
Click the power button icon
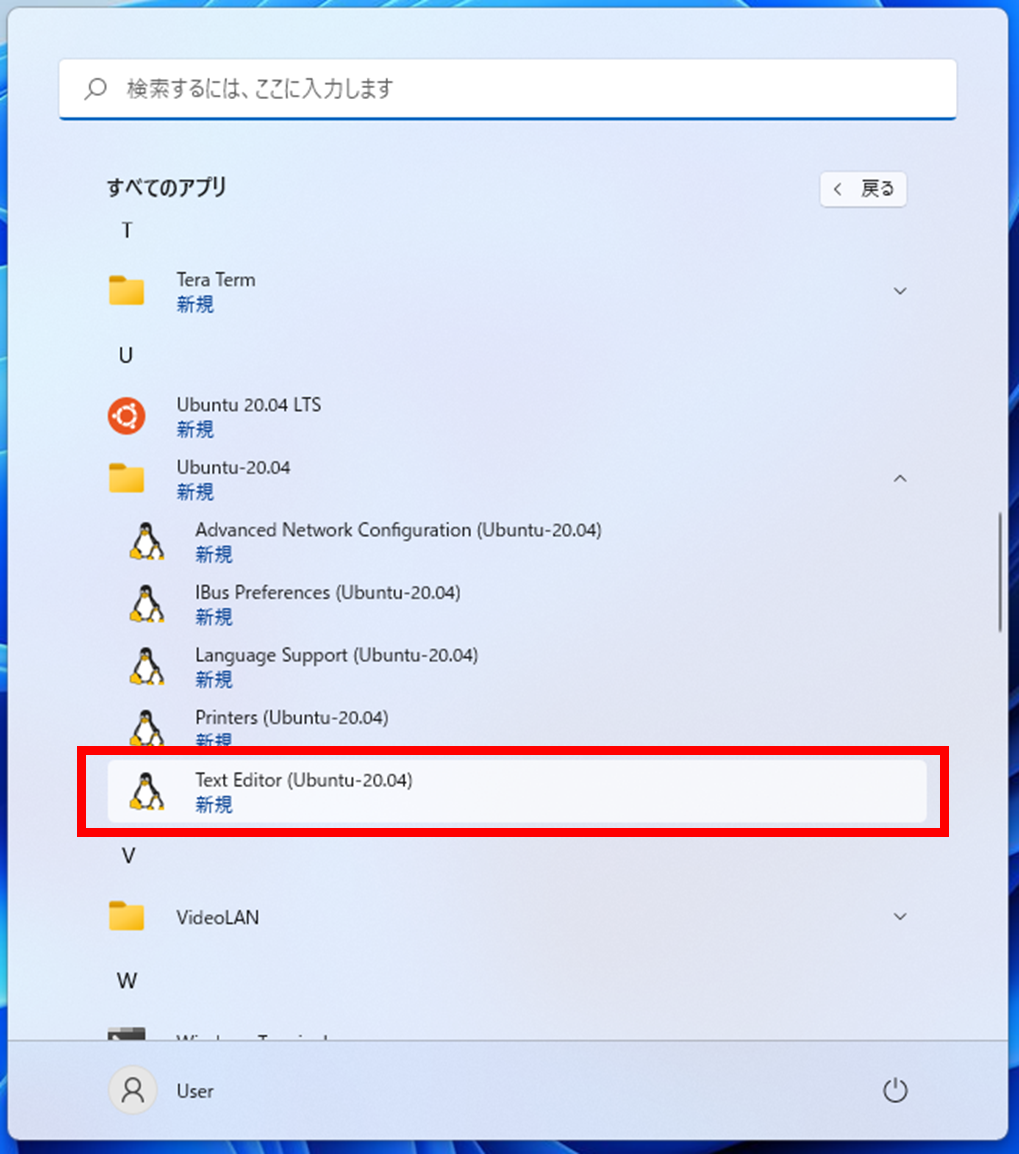895,1090
